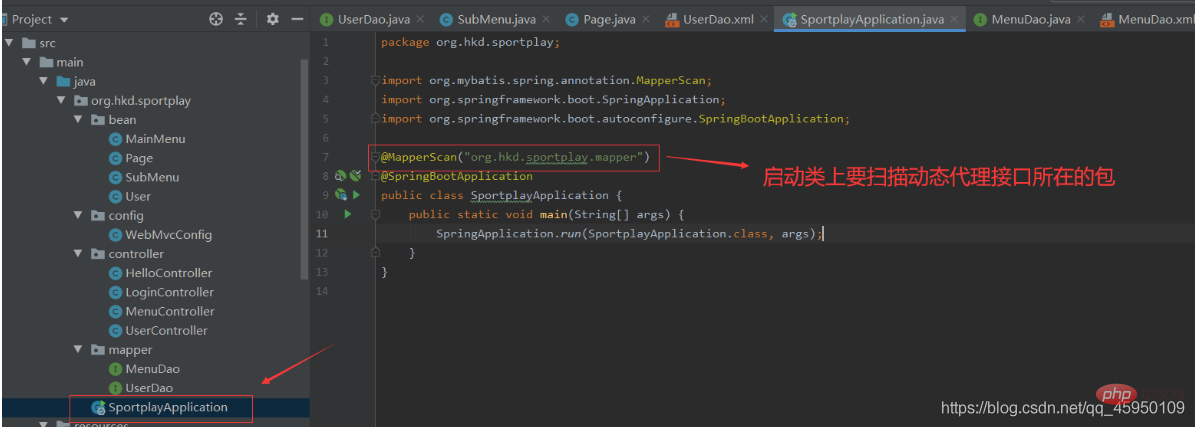Collapse the config package
Screen dimensions: 1195x427
point(78,216)
